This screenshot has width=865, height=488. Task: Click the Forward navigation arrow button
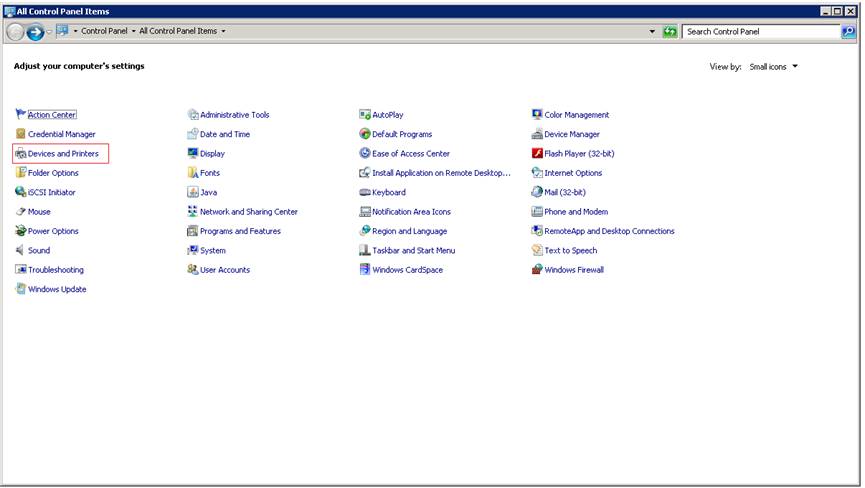pos(35,32)
